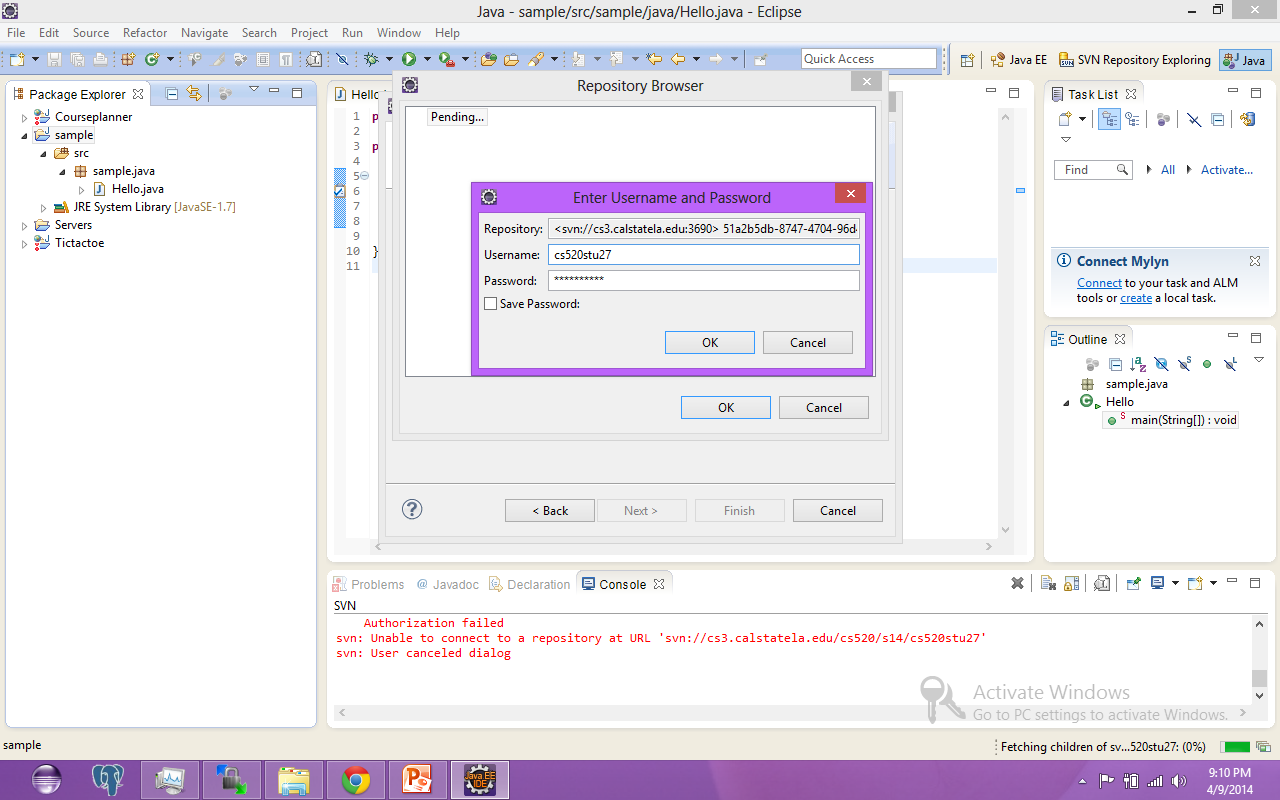The height and width of the screenshot is (800, 1280).
Task: Click the Username input field
Action: [x=703, y=255]
